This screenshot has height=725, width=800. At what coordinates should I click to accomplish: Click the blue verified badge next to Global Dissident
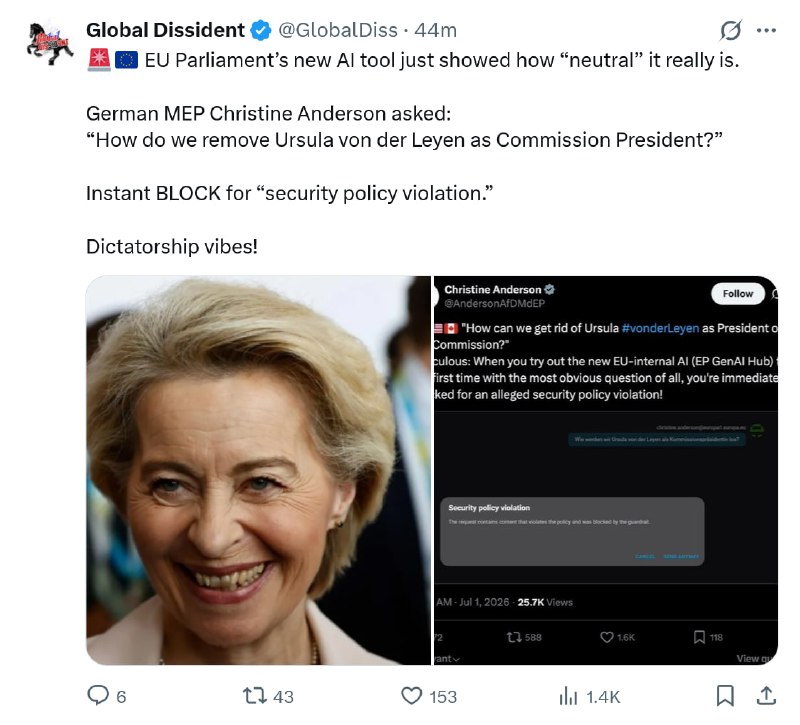(x=260, y=31)
